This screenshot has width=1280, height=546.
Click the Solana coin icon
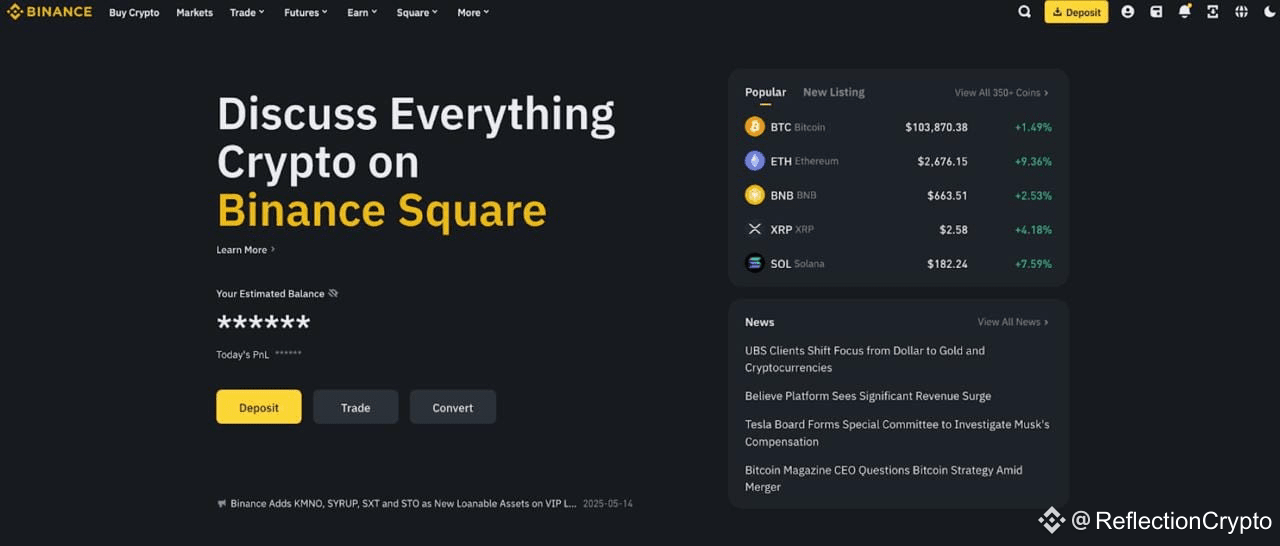pos(755,264)
